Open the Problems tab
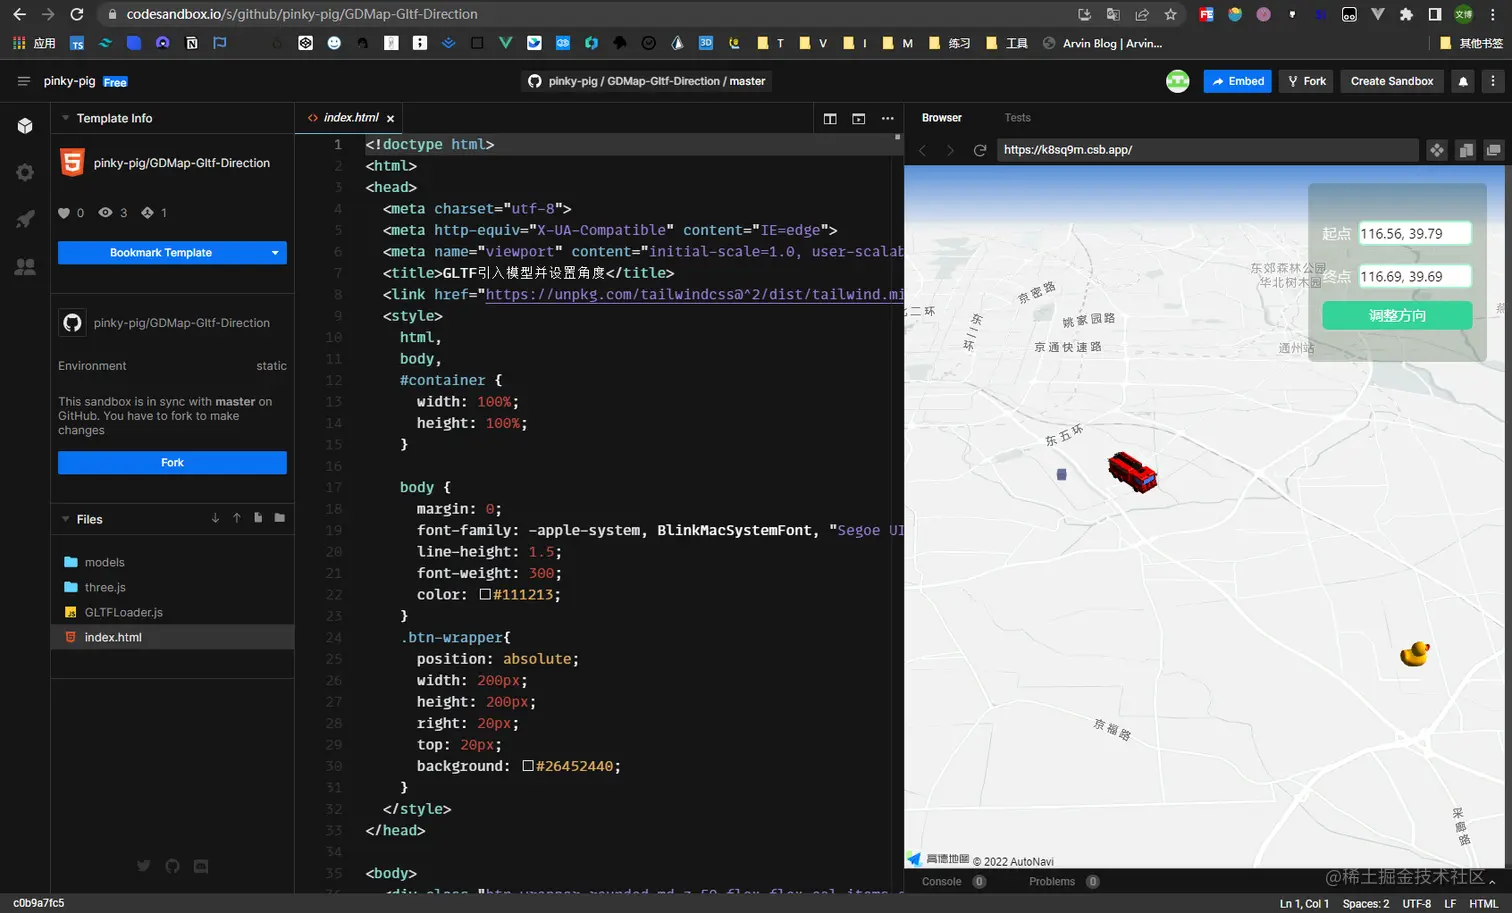Screen dimensions: 1512x913 1050,881
